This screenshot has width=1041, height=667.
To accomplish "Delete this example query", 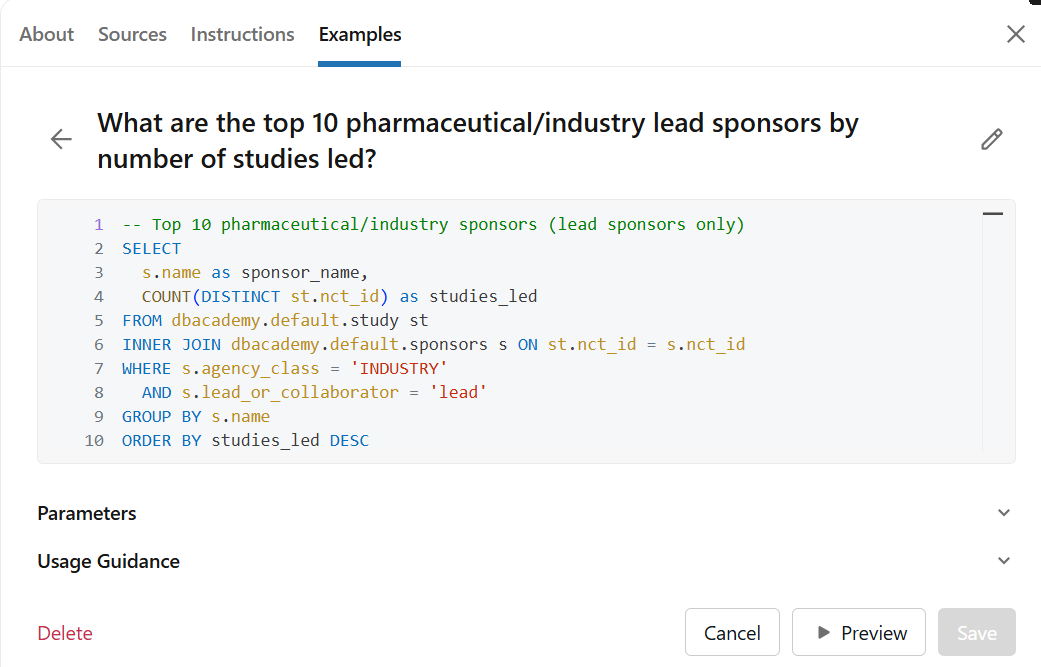I will pyautogui.click(x=65, y=633).
